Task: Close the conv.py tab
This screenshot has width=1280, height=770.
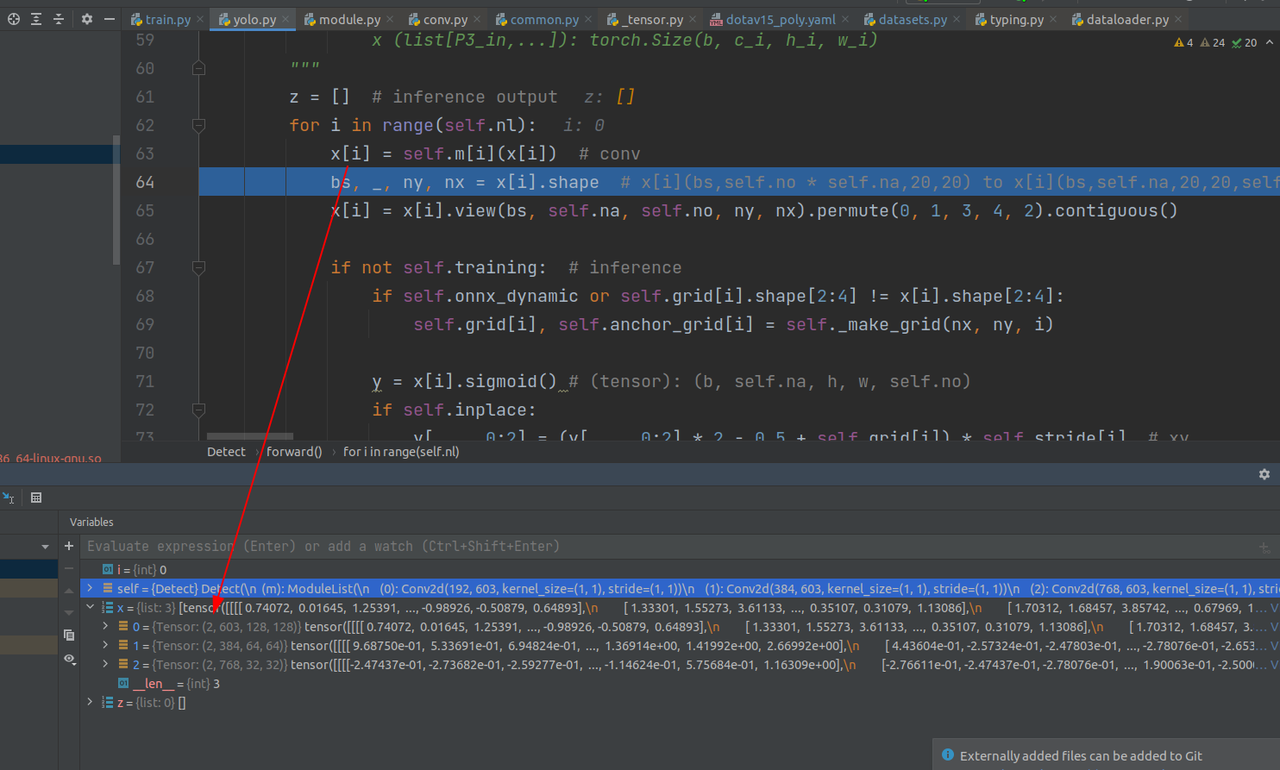Action: [x=478, y=20]
